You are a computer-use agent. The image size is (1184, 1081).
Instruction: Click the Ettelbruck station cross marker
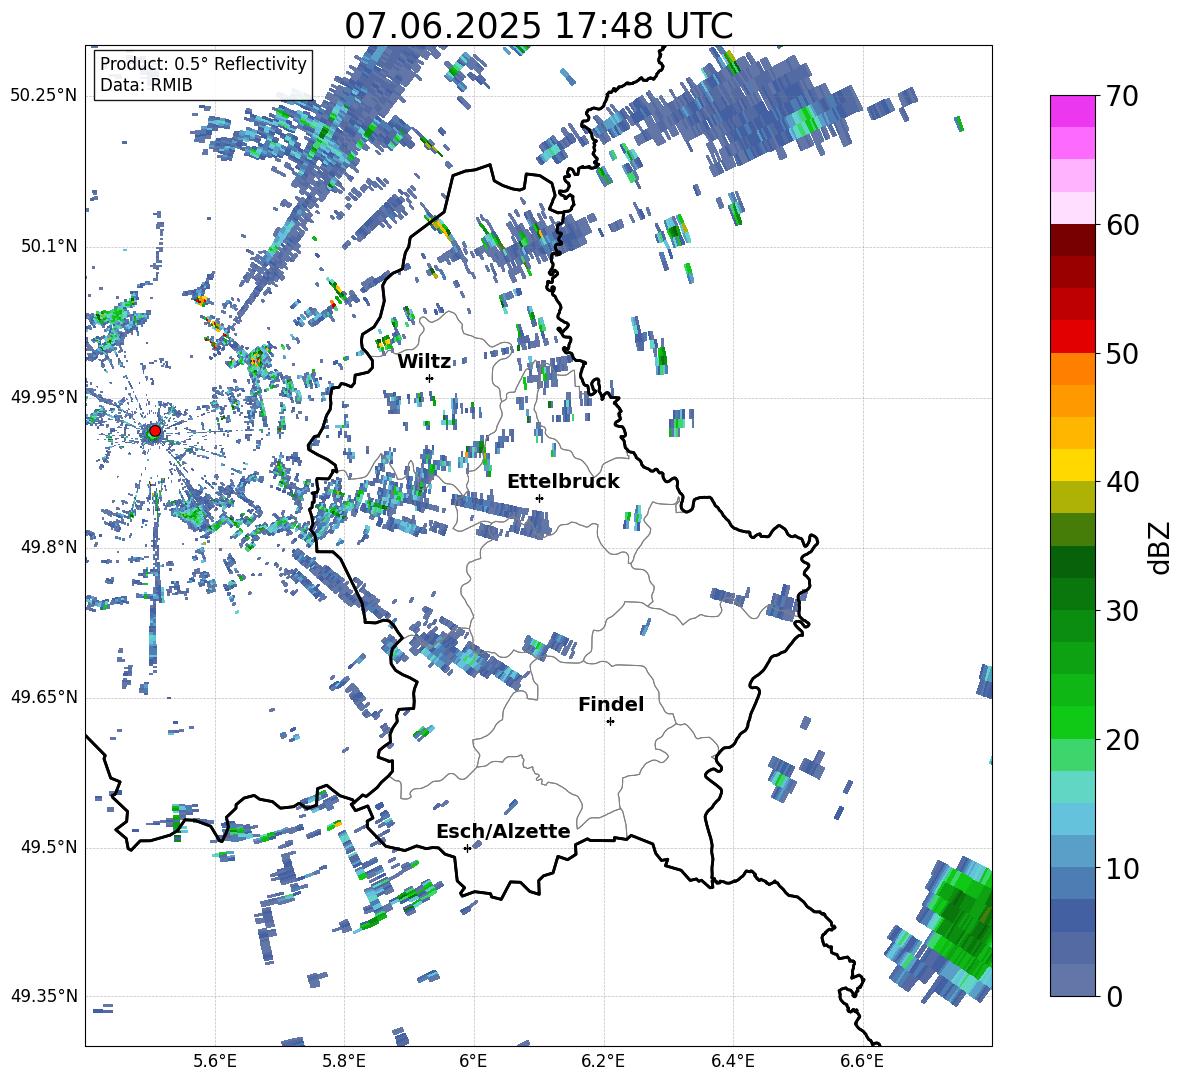pyautogui.click(x=539, y=498)
